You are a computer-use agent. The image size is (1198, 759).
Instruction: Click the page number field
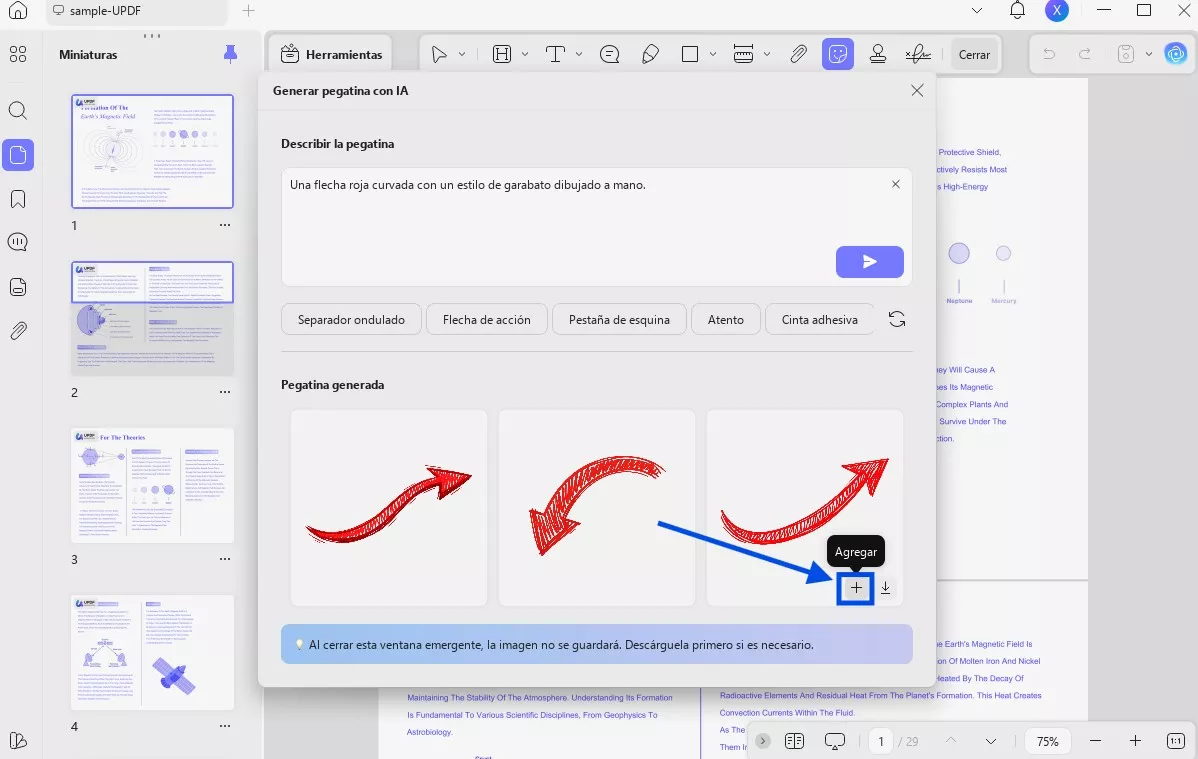(x=881, y=741)
